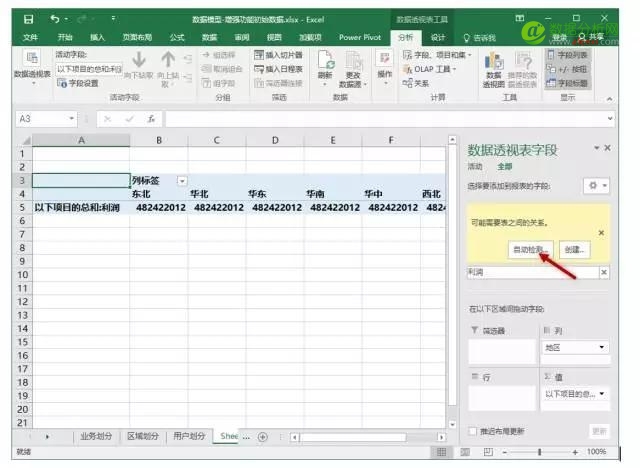Click the zoom slider handle
This screenshot has width=640, height=468.
coord(540,452)
